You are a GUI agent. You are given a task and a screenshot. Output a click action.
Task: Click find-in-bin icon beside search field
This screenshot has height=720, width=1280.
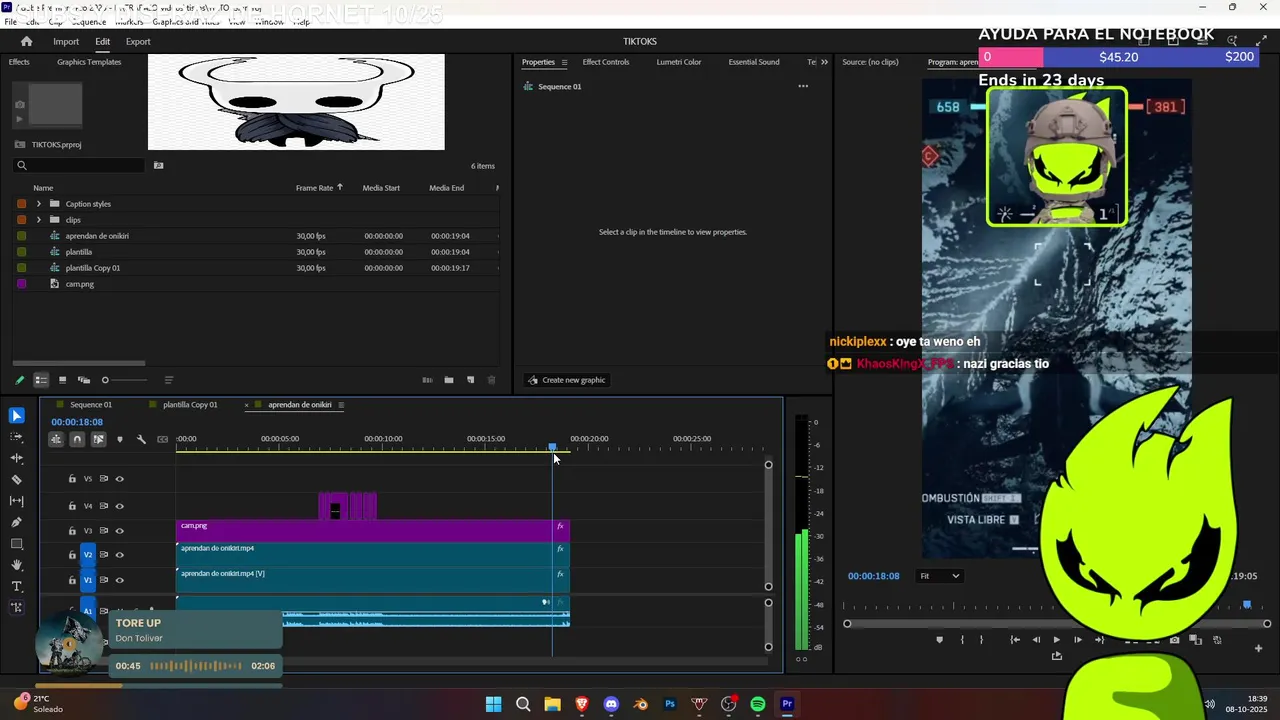point(159,166)
